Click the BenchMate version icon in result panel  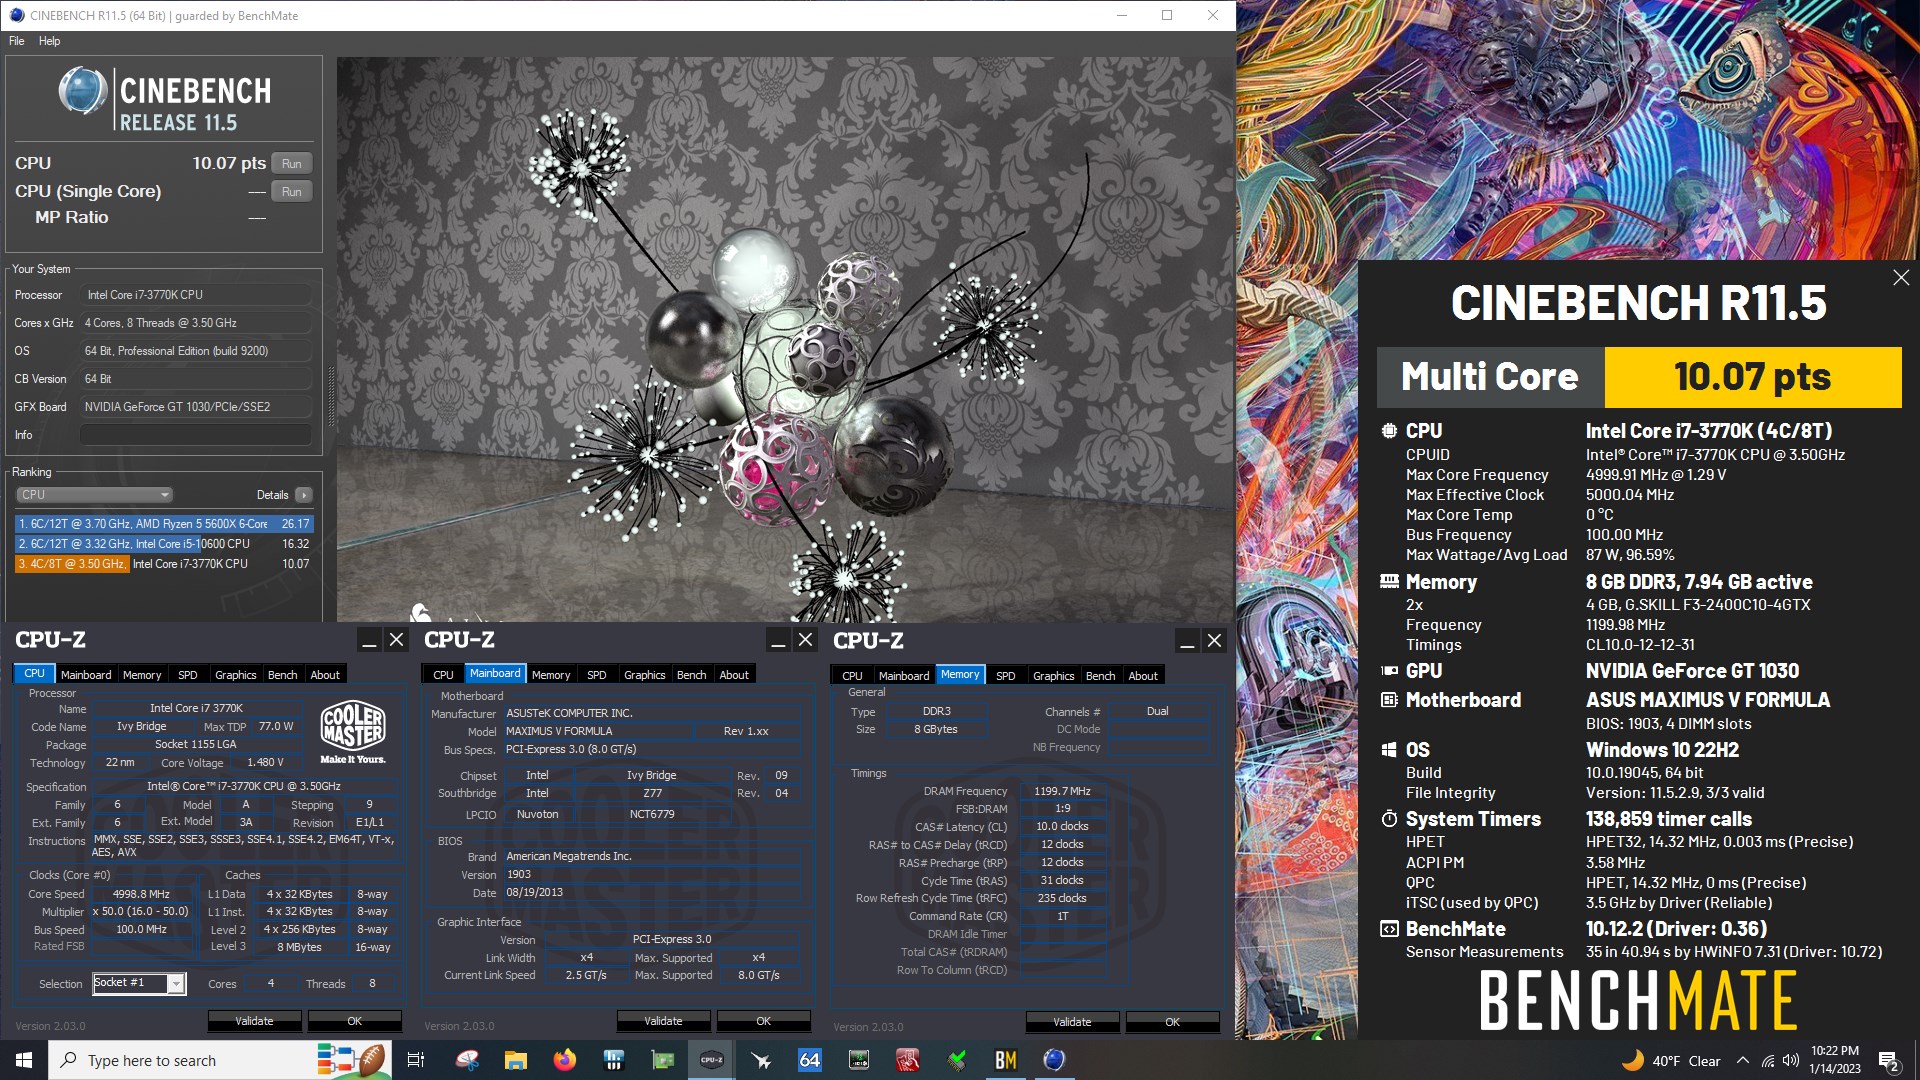point(1389,929)
